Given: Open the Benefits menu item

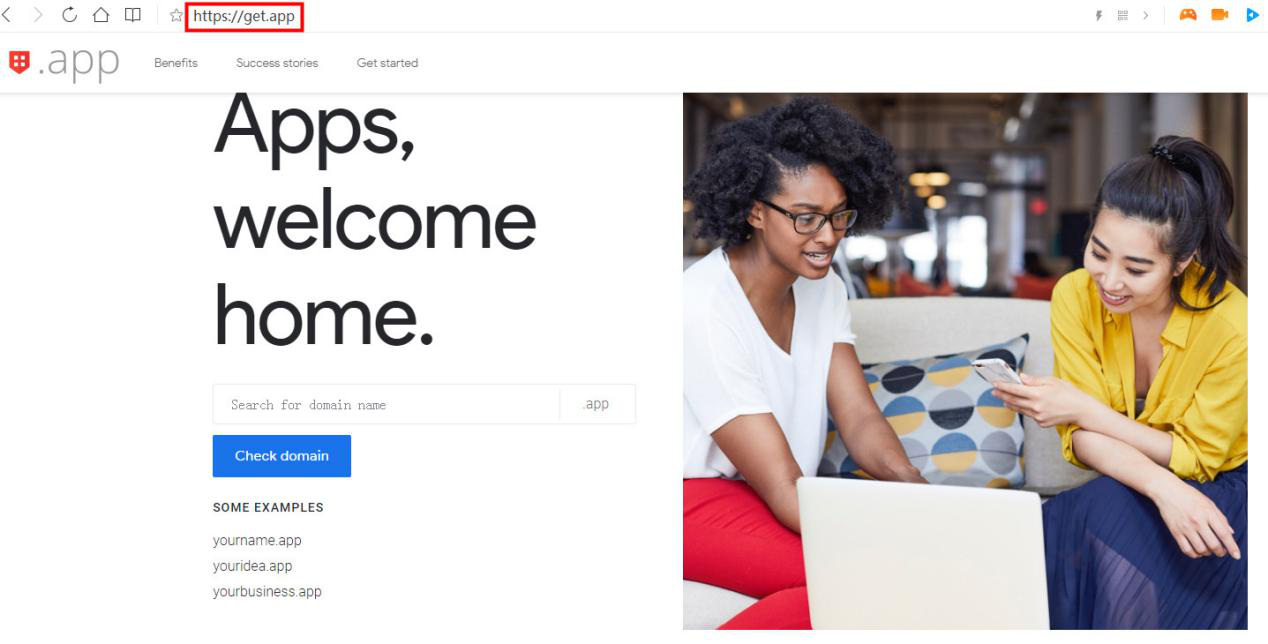Looking at the screenshot, I should pos(176,63).
